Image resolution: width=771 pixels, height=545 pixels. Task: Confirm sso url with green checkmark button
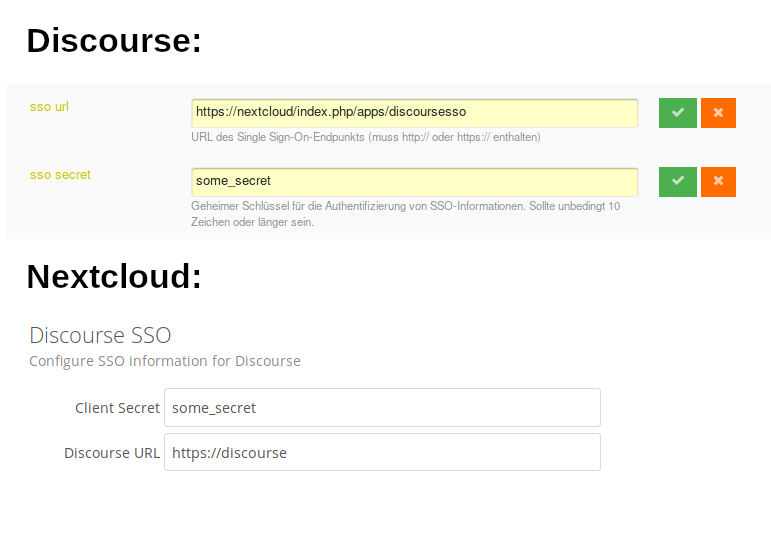click(x=678, y=113)
